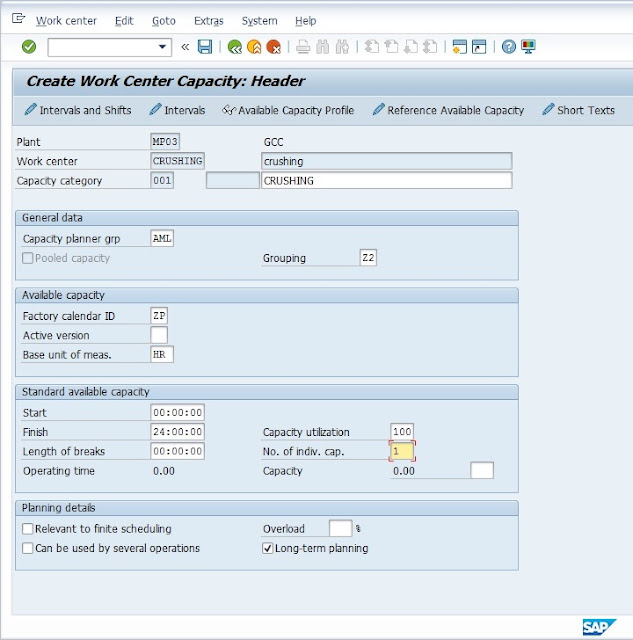Viewport: 633px width, 640px height.
Task: Open the command field dropdown arrow
Action: pos(162,47)
